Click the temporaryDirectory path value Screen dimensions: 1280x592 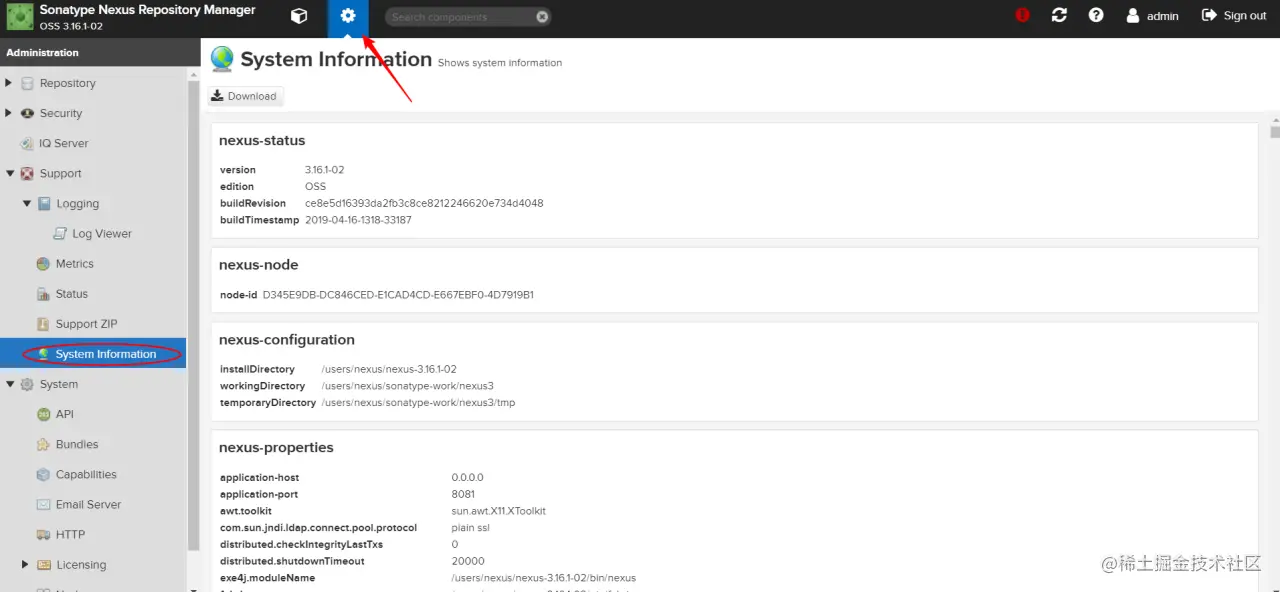(418, 403)
